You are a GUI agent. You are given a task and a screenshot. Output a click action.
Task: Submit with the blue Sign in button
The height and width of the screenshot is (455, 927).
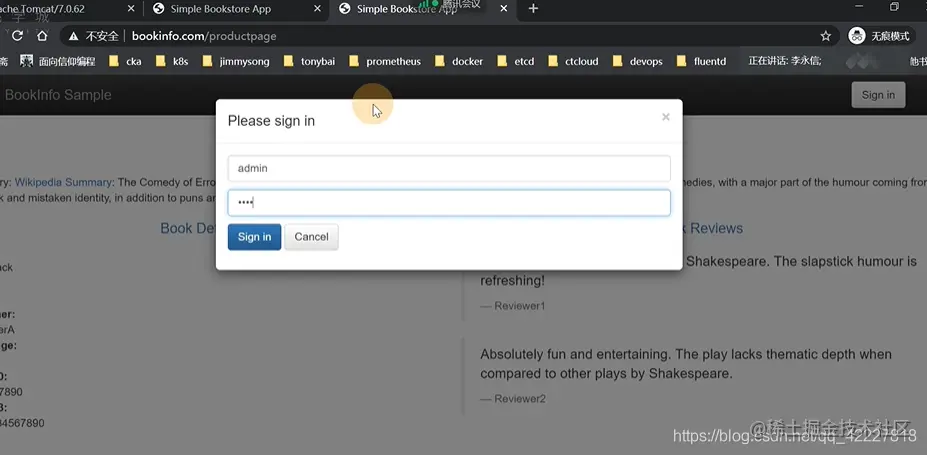(x=254, y=237)
